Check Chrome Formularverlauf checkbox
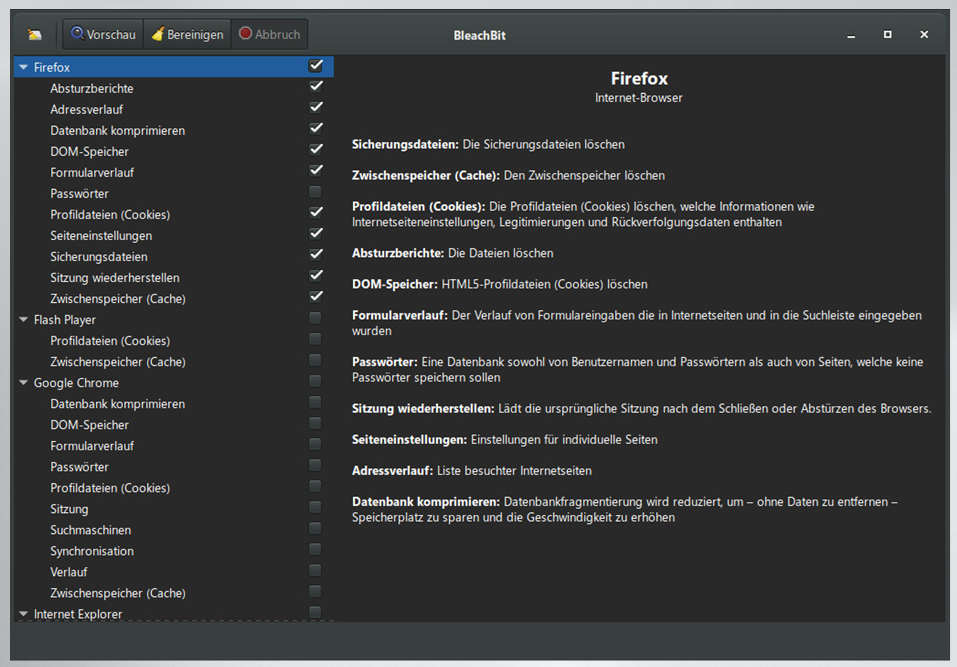Image resolution: width=957 pixels, height=667 pixels. click(315, 444)
